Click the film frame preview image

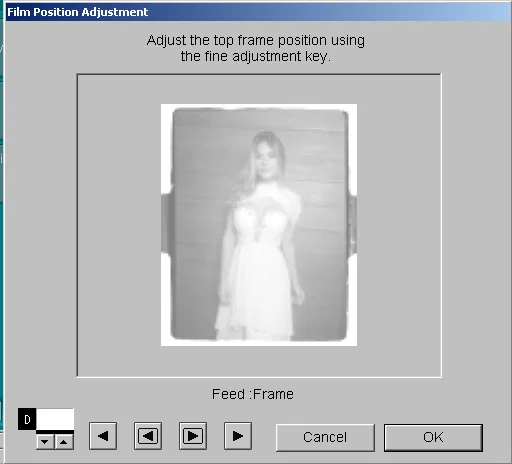(259, 225)
